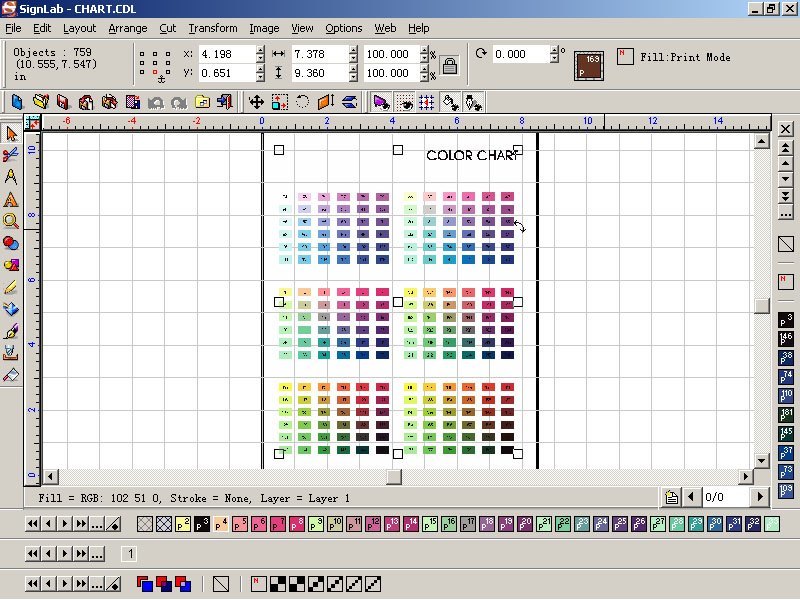
Task: Select the scissors Cut tool in toolbox
Action: (11, 155)
